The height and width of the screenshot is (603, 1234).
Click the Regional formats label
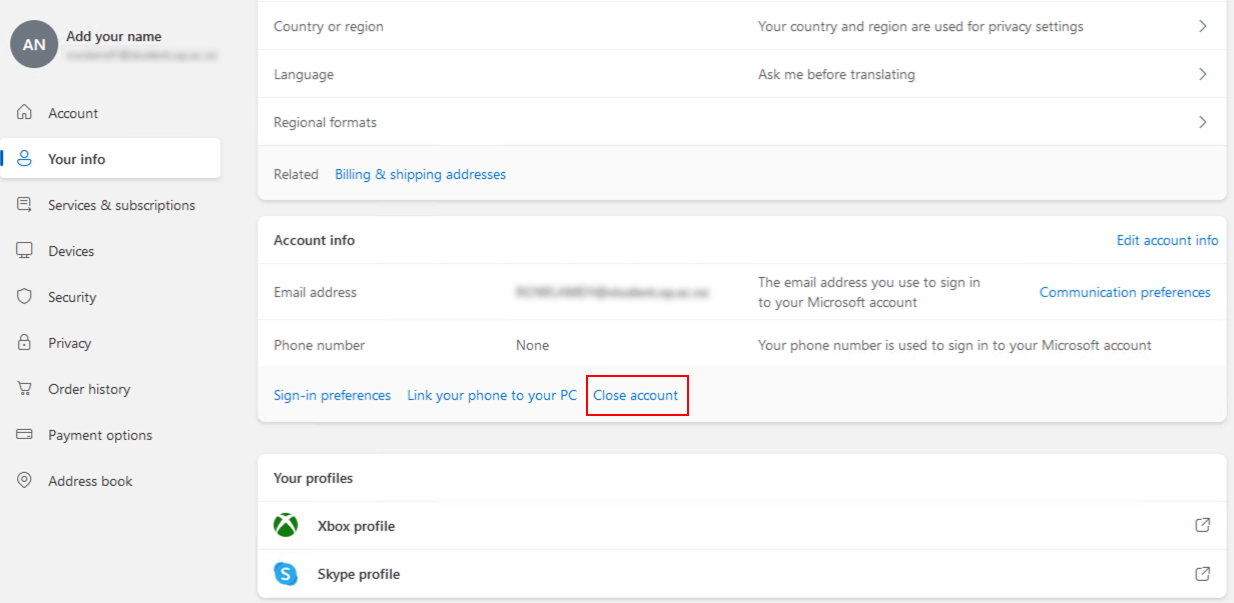click(x=325, y=122)
